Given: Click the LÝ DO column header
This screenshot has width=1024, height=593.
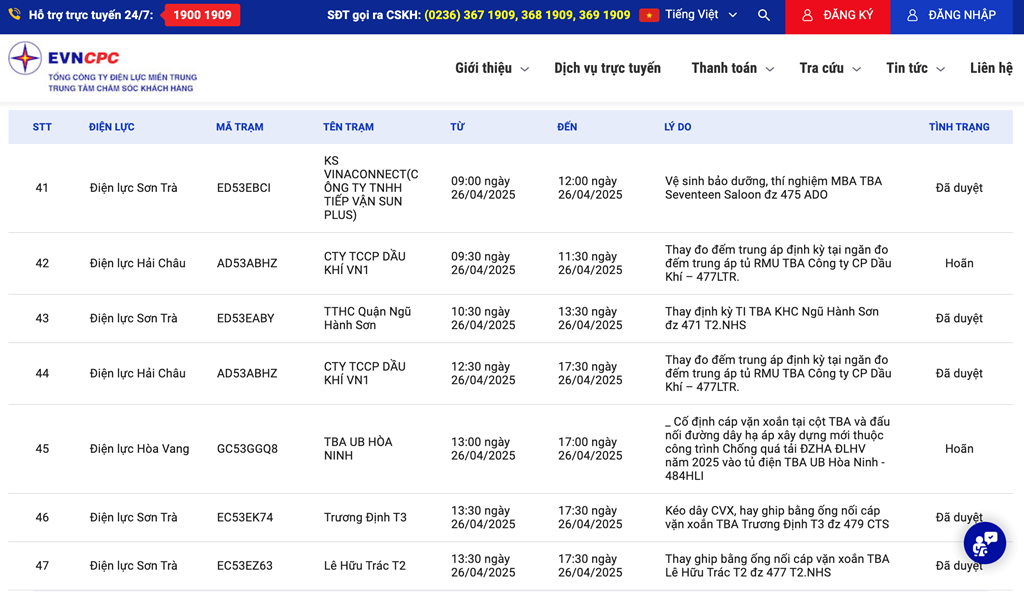Looking at the screenshot, I should [x=678, y=127].
